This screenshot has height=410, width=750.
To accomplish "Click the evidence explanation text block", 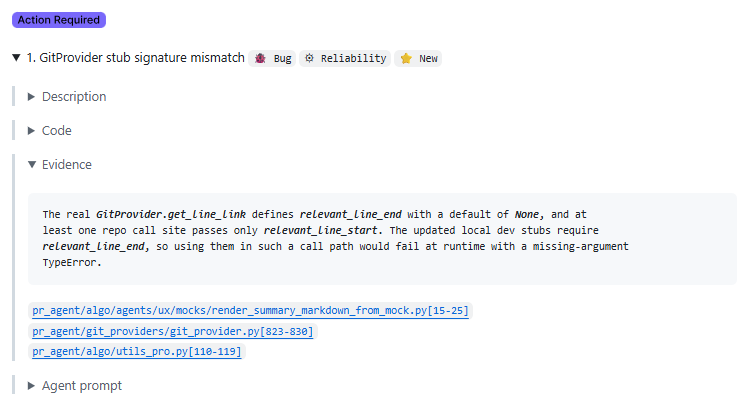I will point(340,238).
